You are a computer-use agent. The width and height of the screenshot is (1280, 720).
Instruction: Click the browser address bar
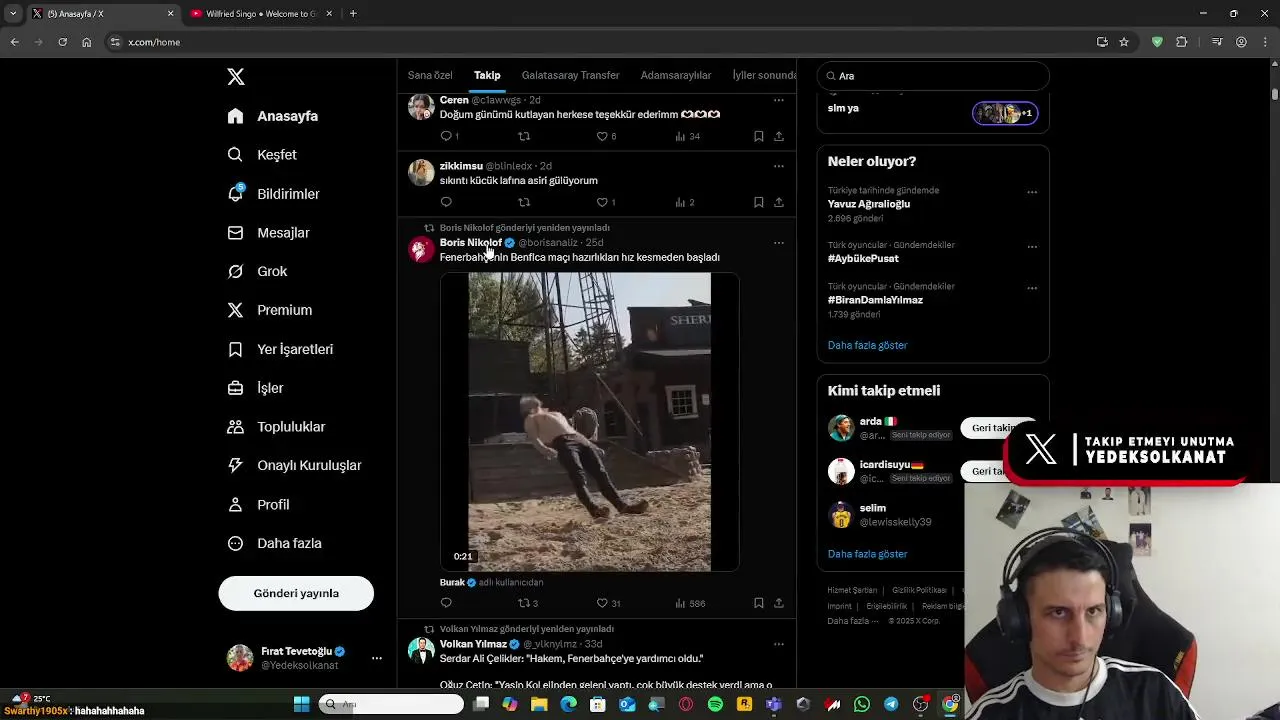click(600, 42)
